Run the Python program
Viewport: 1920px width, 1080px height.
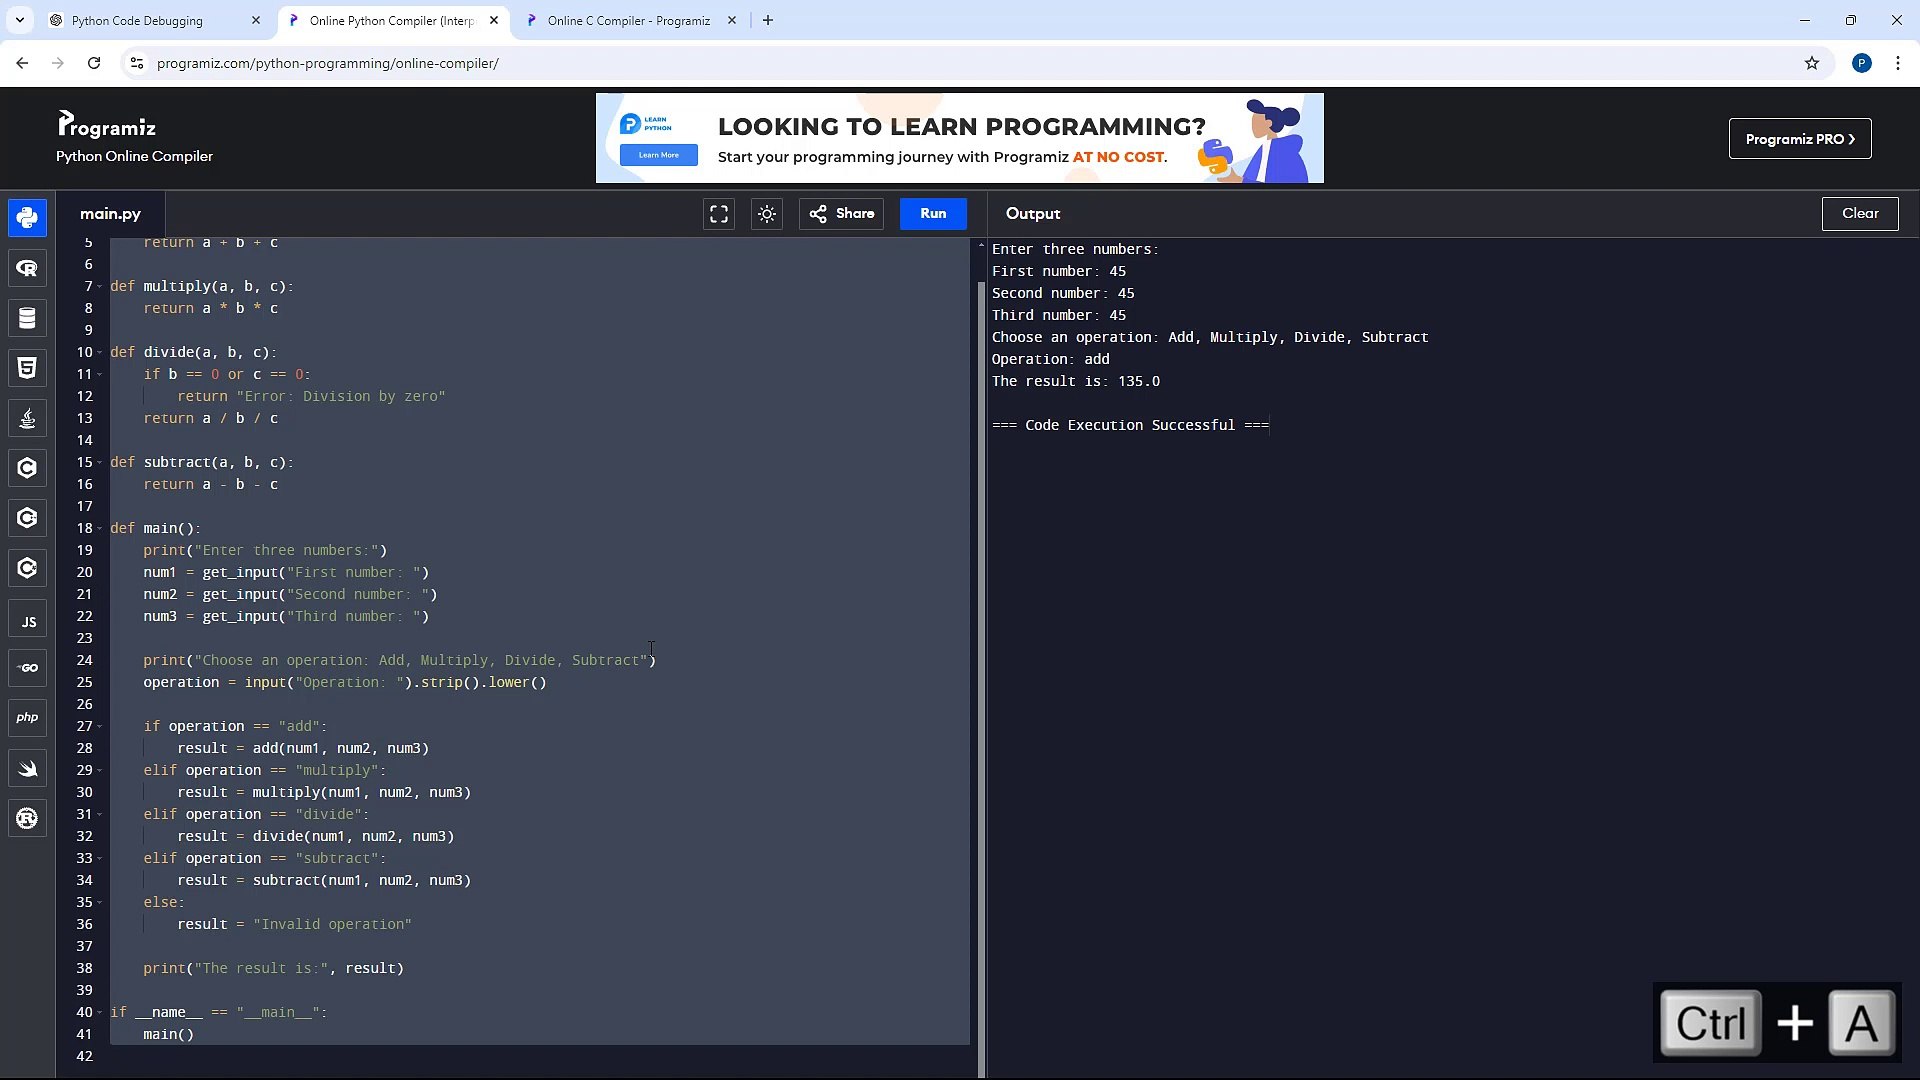(x=932, y=213)
